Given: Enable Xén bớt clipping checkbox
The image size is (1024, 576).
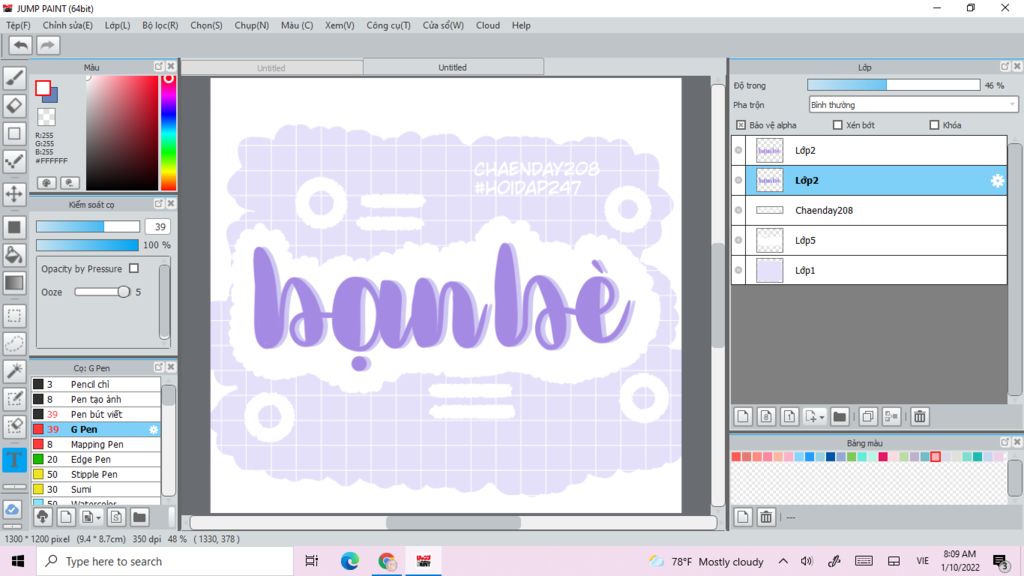Looking at the screenshot, I should (x=837, y=125).
